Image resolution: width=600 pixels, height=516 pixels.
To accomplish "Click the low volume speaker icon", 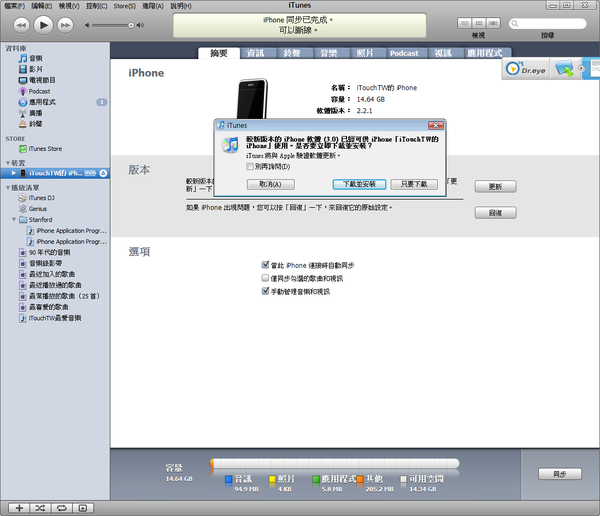I will [x=87, y=25].
